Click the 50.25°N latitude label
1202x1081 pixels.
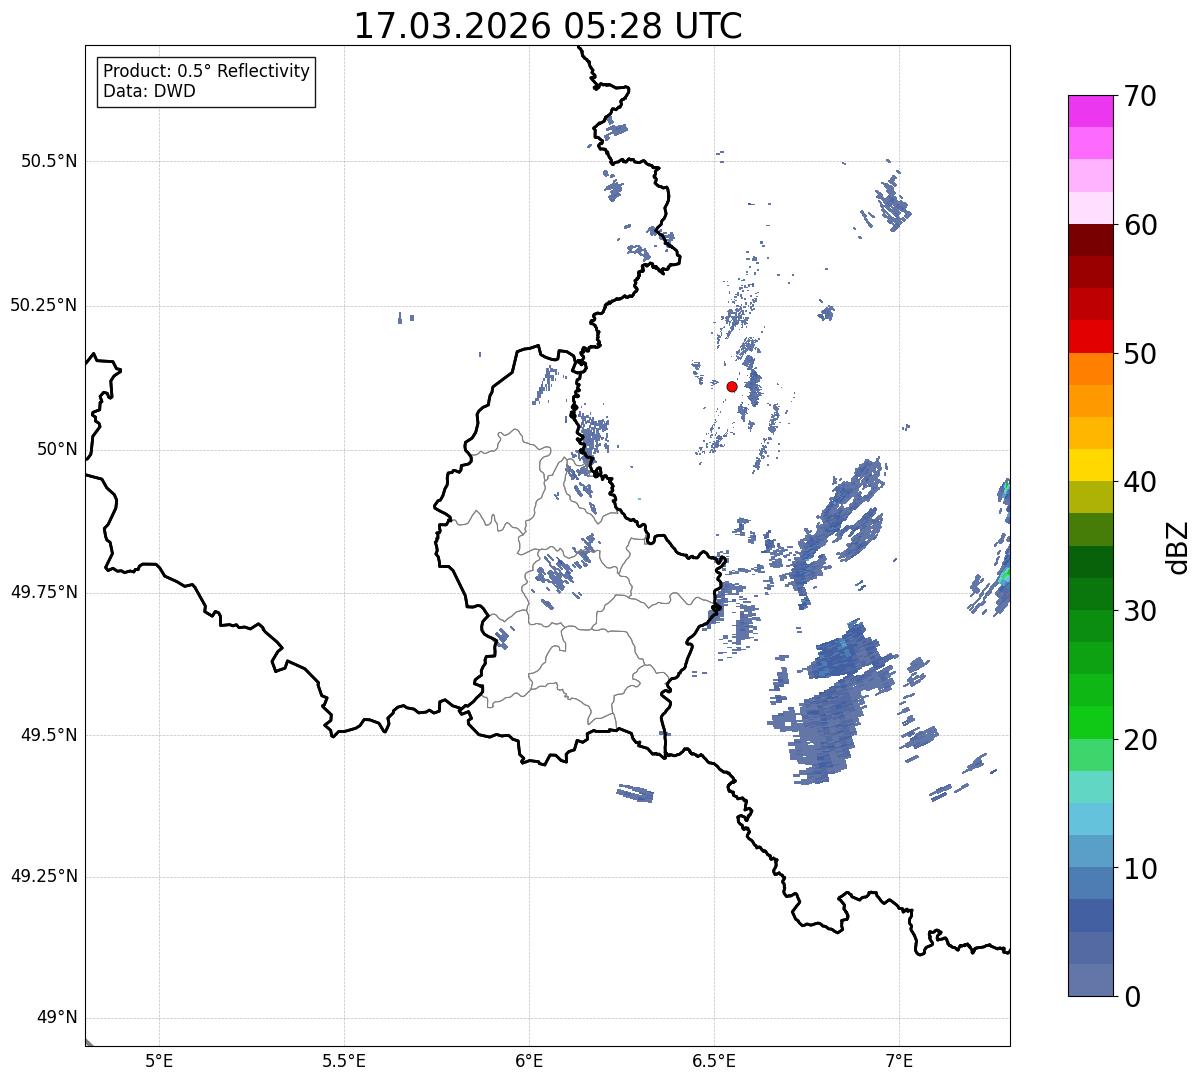43,305
